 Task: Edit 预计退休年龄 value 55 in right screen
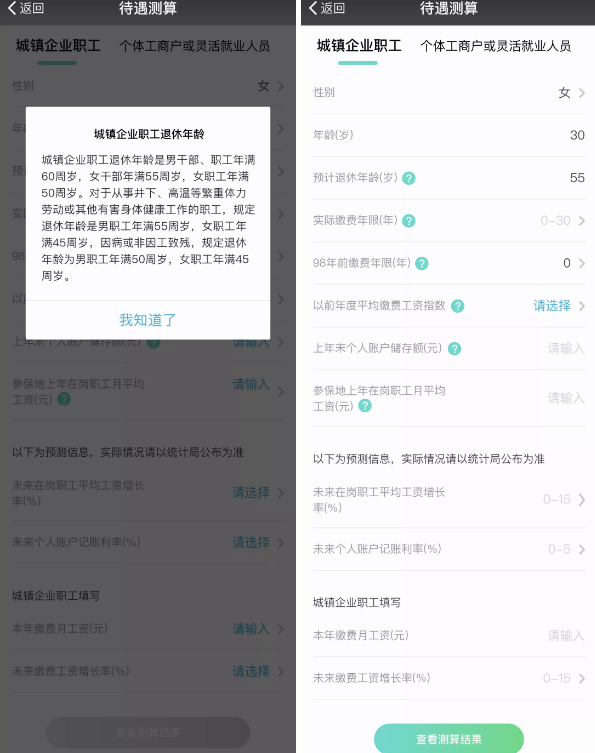click(x=577, y=178)
